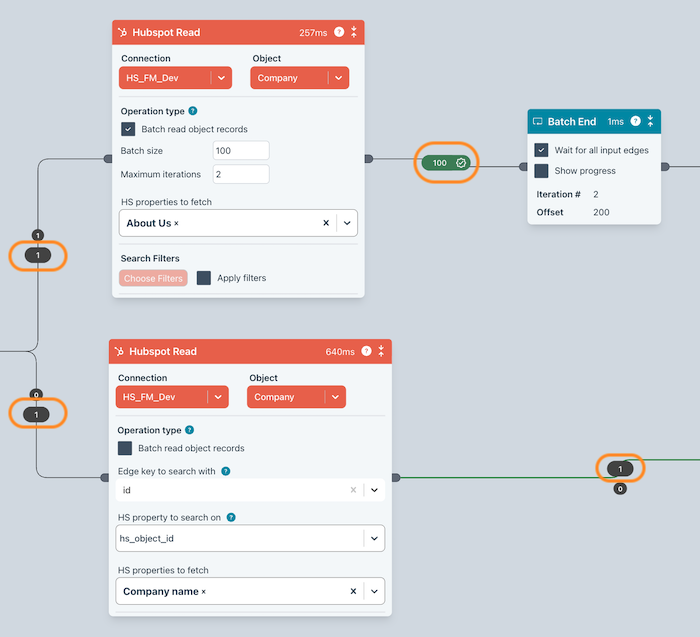This screenshot has height=637, width=700.
Task: Click help icon on bottom Hubspot Read header
Action: click(x=366, y=352)
